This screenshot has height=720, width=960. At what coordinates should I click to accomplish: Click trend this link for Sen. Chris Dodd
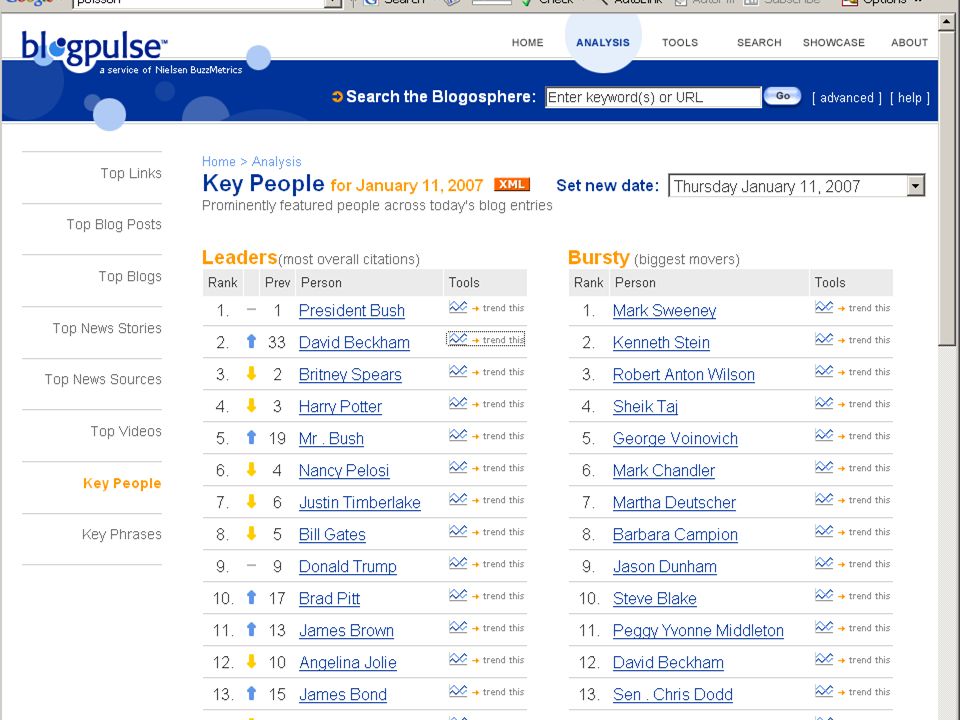pyautogui.click(x=869, y=692)
